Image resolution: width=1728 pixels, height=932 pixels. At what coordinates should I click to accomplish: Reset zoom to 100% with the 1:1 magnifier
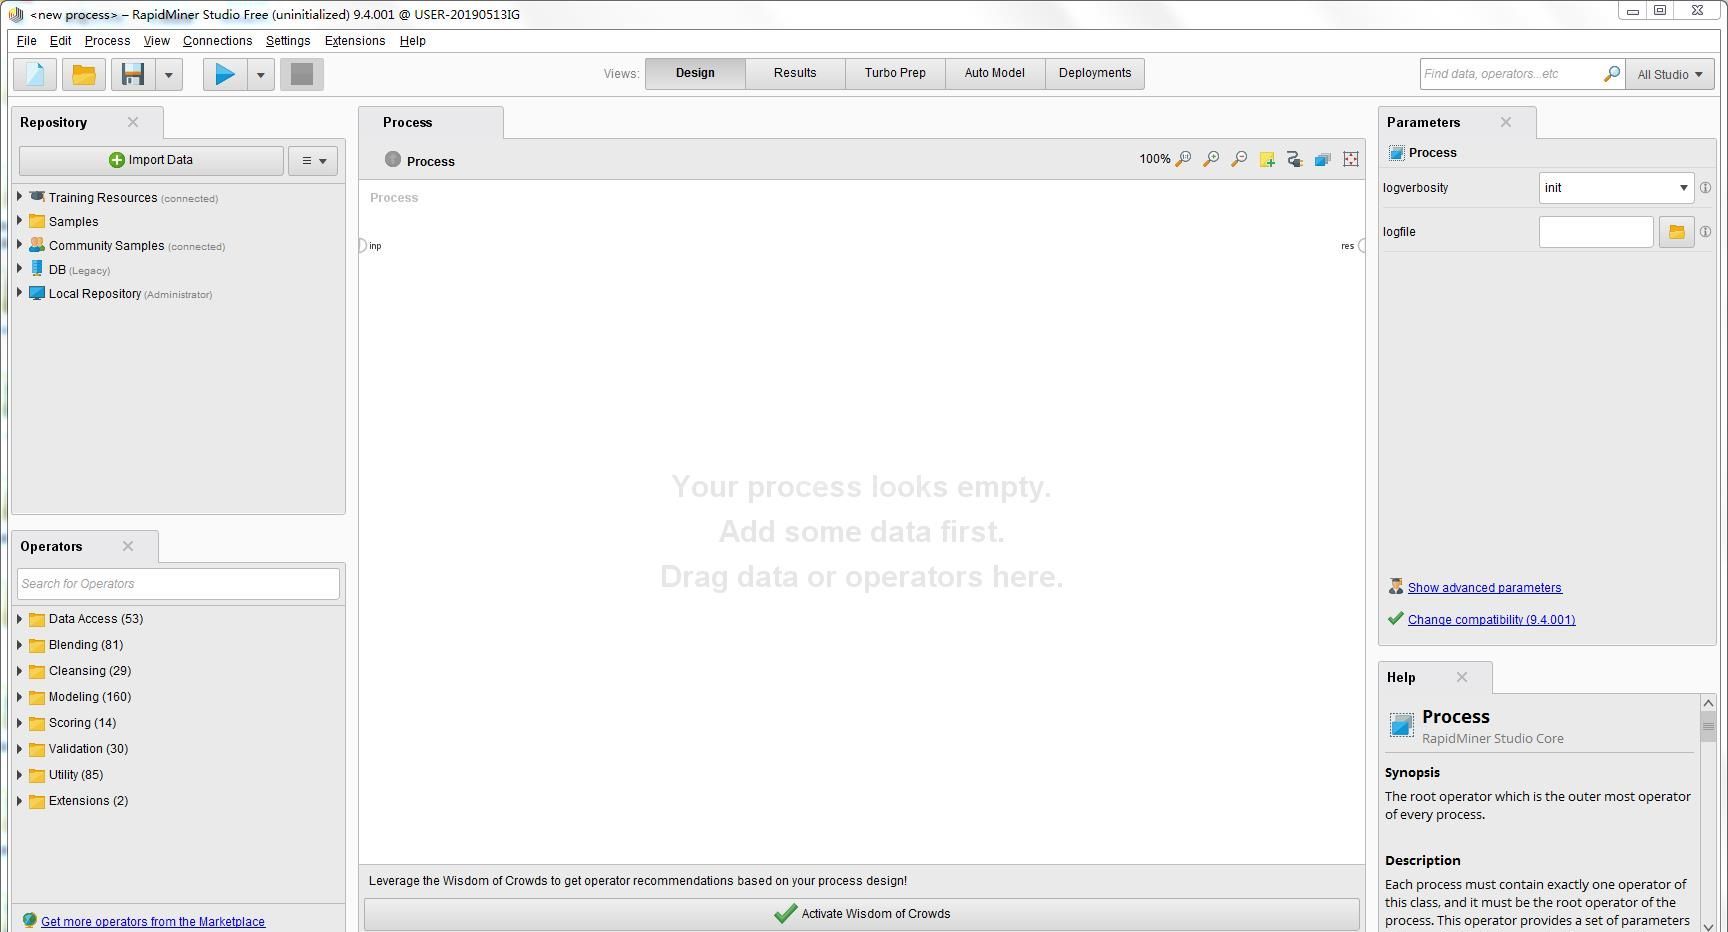point(1183,159)
